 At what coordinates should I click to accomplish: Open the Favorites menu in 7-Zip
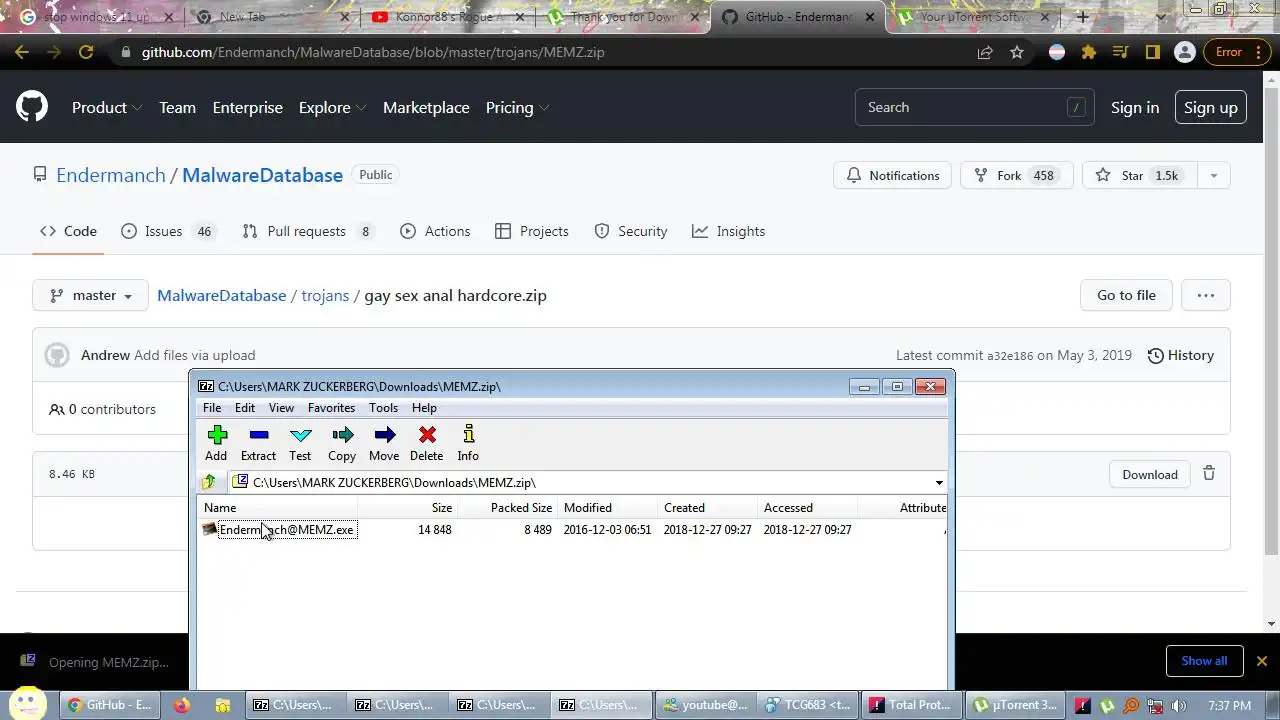331,408
